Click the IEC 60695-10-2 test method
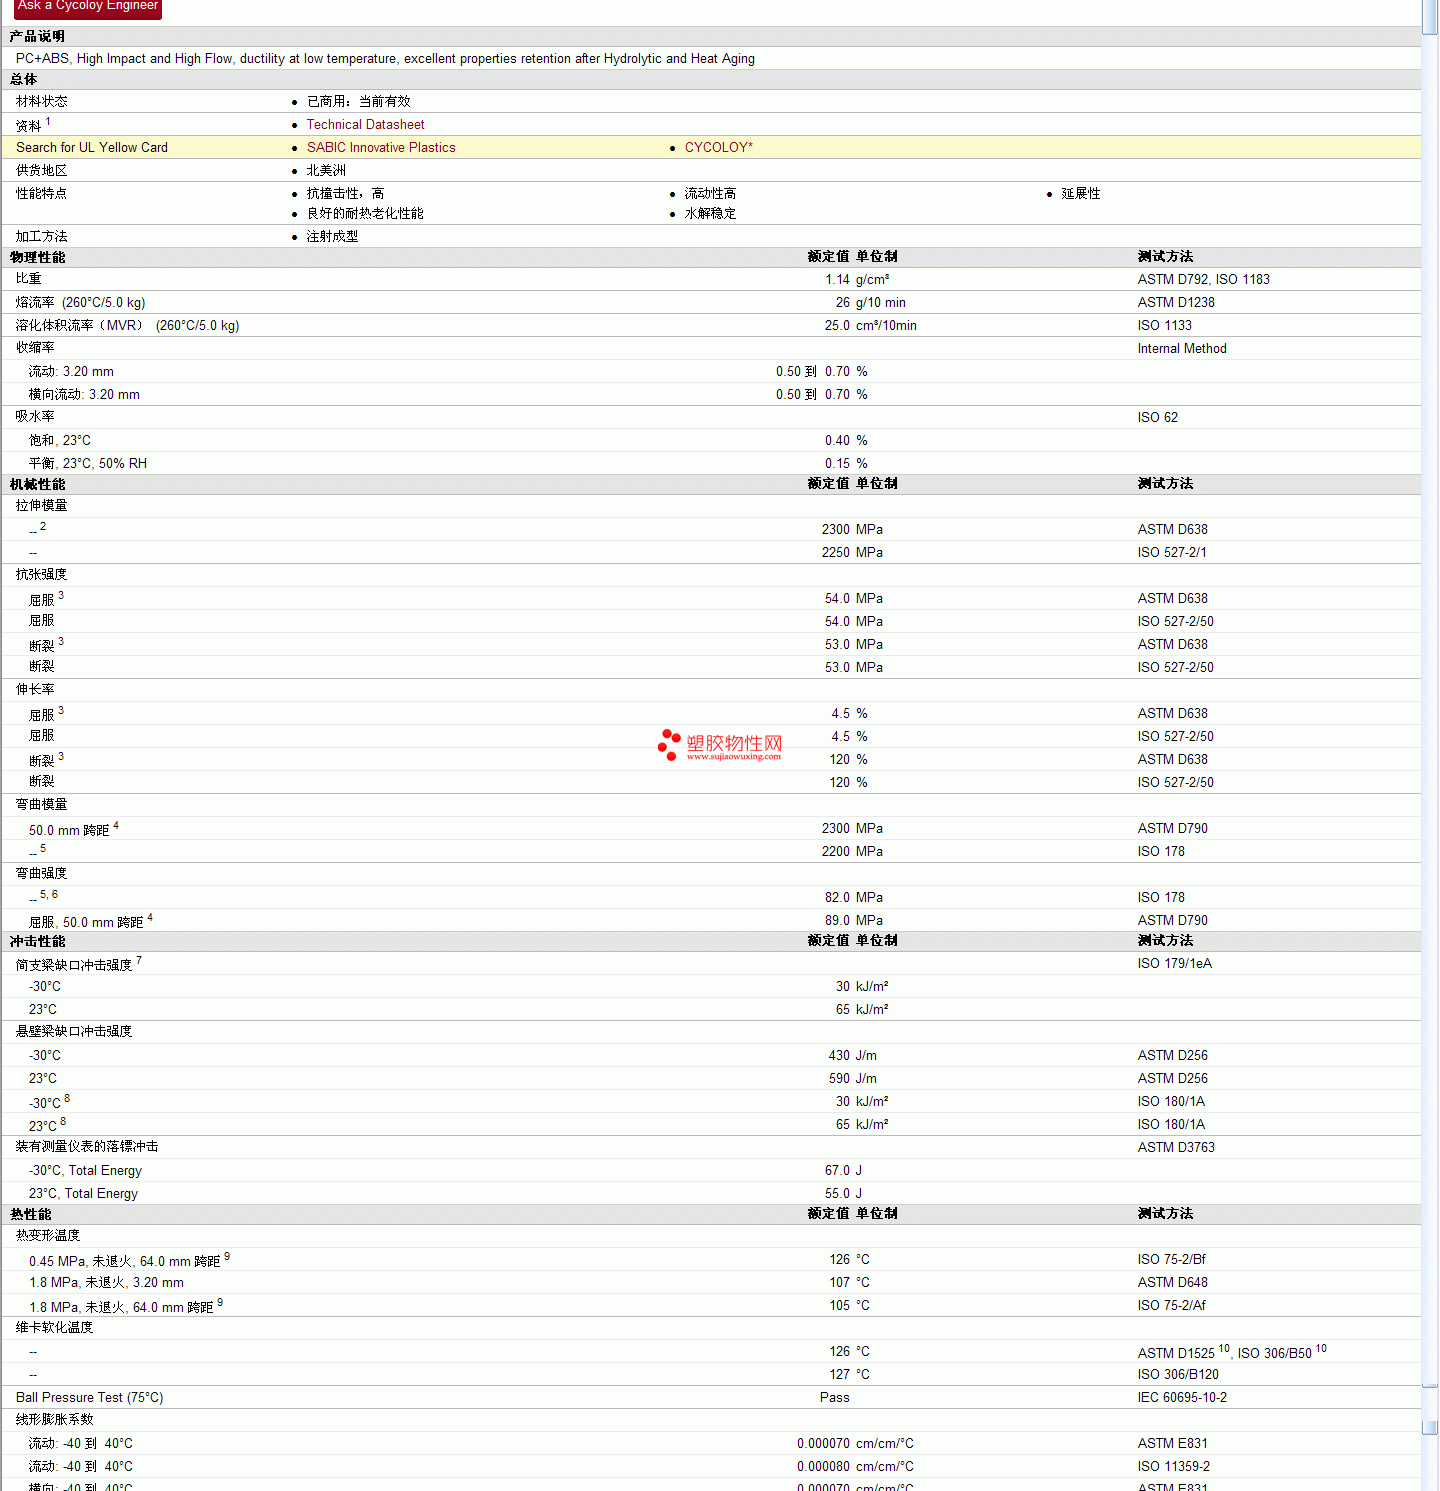 pos(1182,1398)
